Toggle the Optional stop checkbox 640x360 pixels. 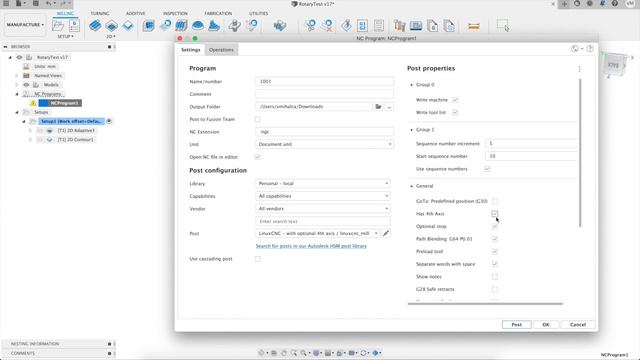click(495, 226)
